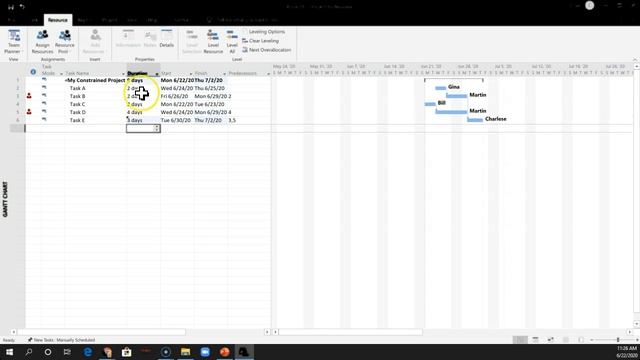Open the Task Name column filter dropdown
Screen dimensions: 640x360
[x=123, y=74]
